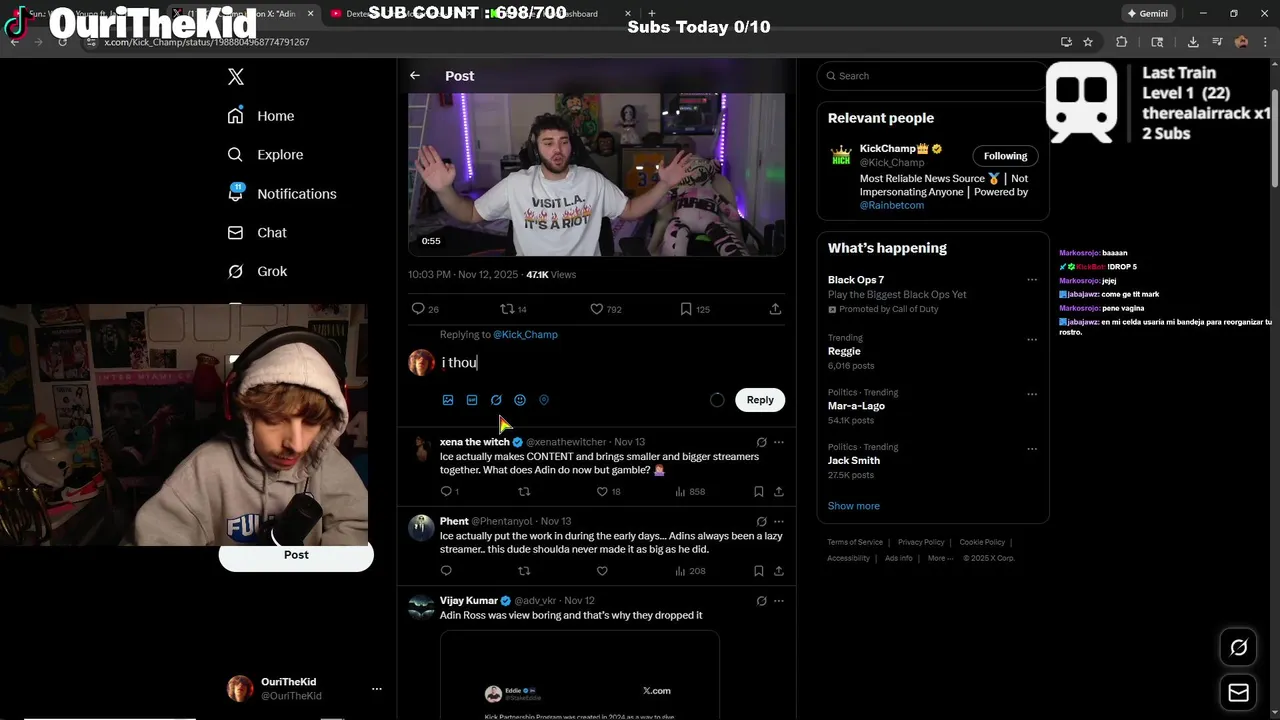This screenshot has width=1280, height=720.
Task: Bookmark xena the witch's comment
Action: [x=759, y=492]
